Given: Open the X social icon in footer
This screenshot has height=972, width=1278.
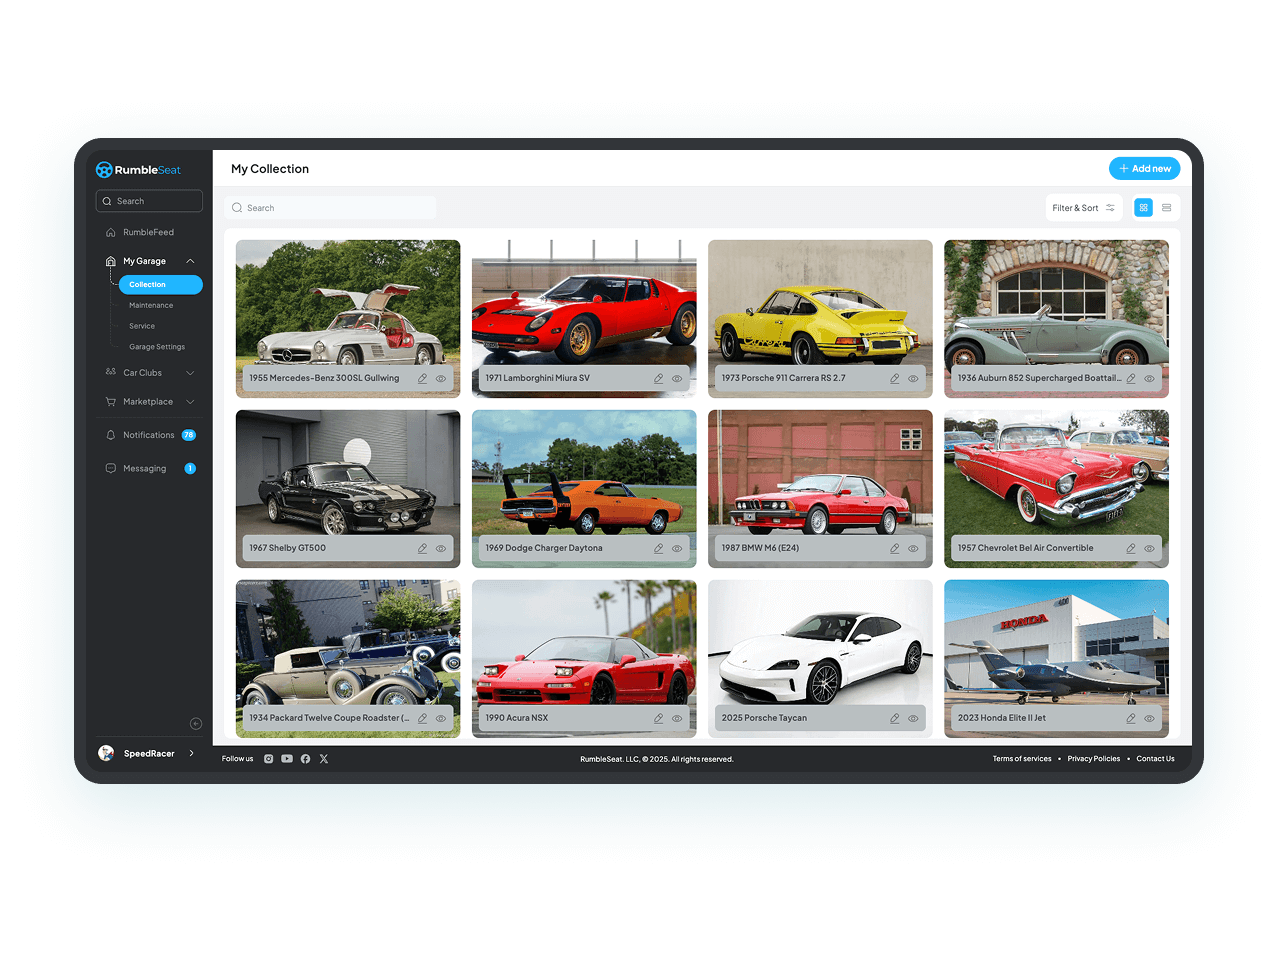Looking at the screenshot, I should coord(324,759).
